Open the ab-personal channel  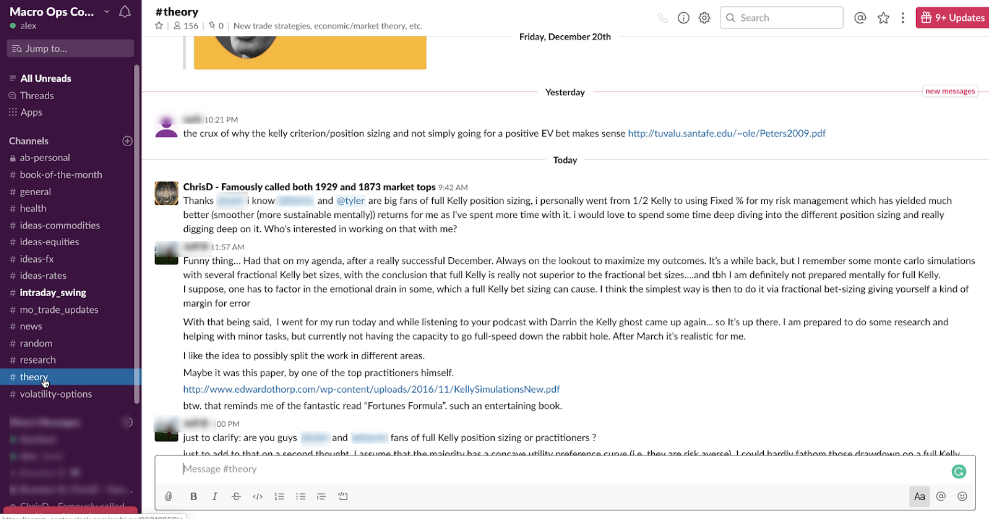45,158
